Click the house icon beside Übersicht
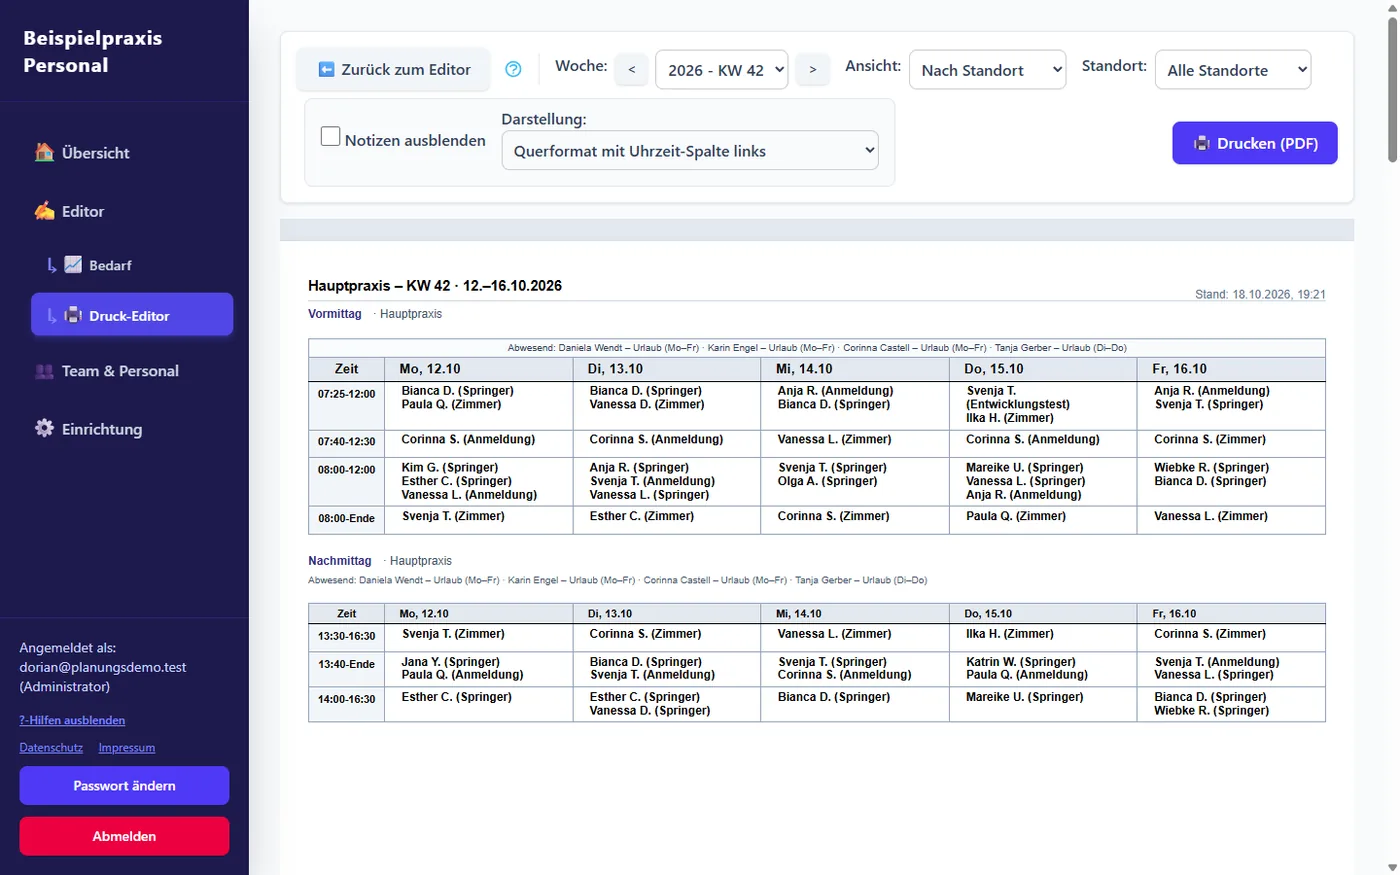Viewport: 1400px width, 875px height. pyautogui.click(x=44, y=152)
